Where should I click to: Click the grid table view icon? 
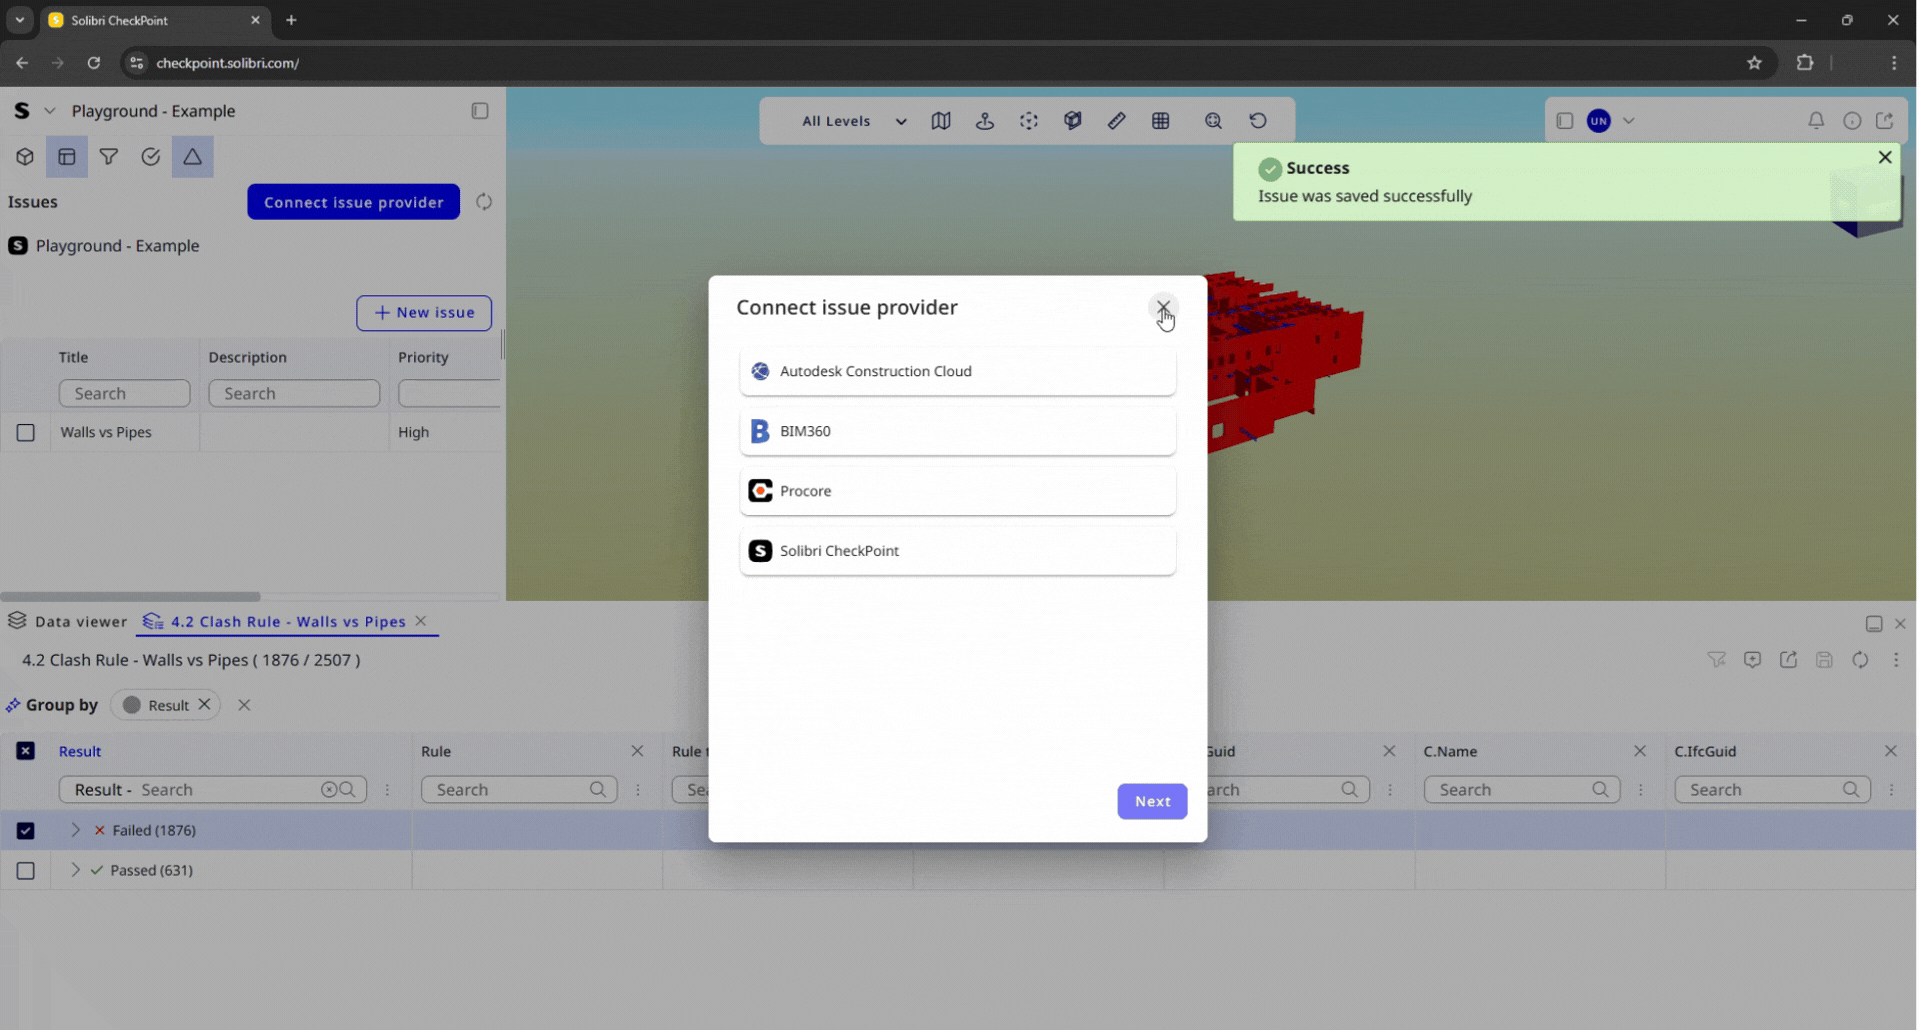pyautogui.click(x=1160, y=121)
